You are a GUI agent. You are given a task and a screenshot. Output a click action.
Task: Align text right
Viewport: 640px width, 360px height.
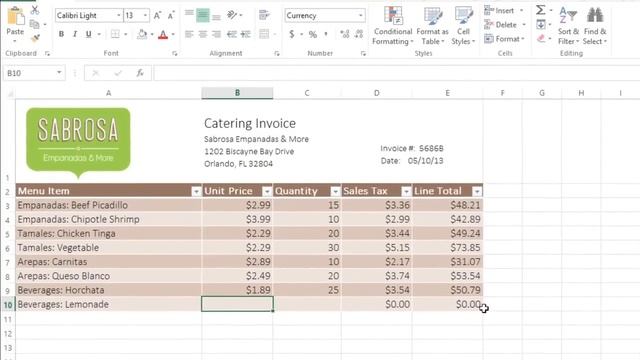216,34
